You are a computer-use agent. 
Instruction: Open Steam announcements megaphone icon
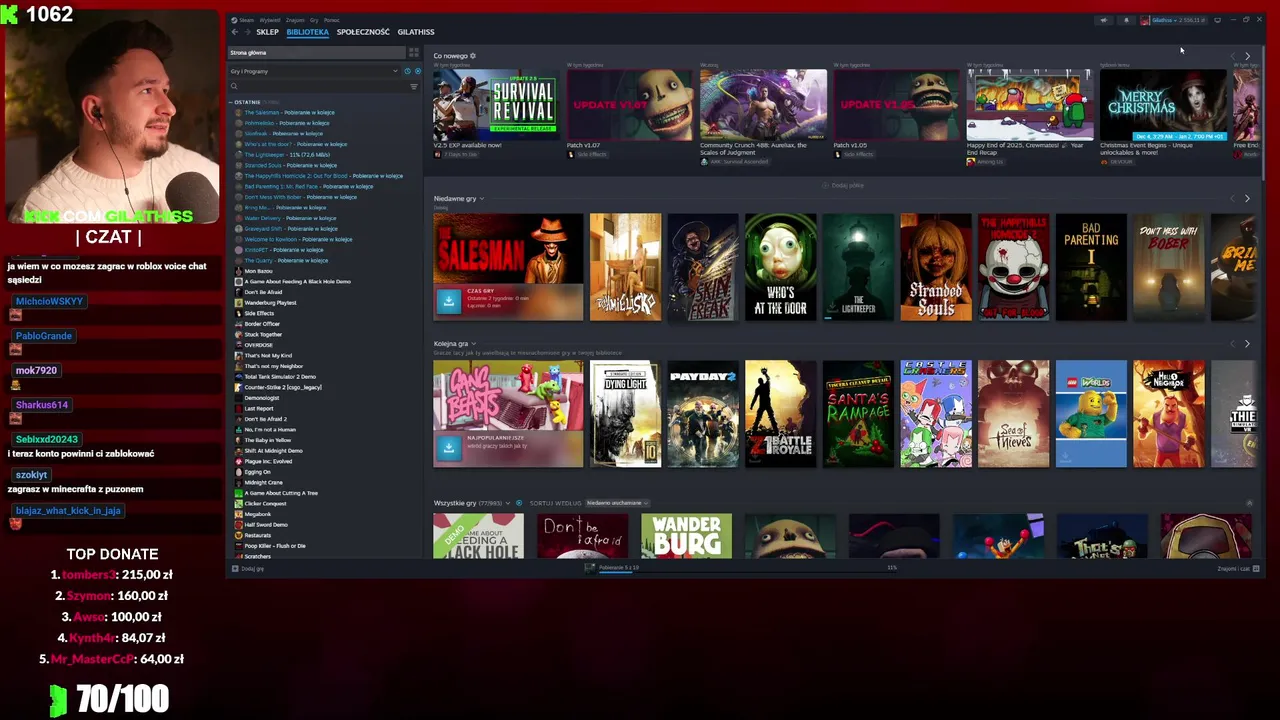coord(1104,20)
